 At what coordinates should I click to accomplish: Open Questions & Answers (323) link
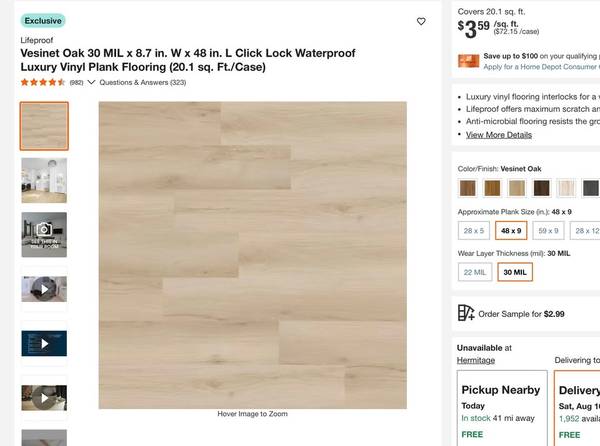click(x=143, y=82)
